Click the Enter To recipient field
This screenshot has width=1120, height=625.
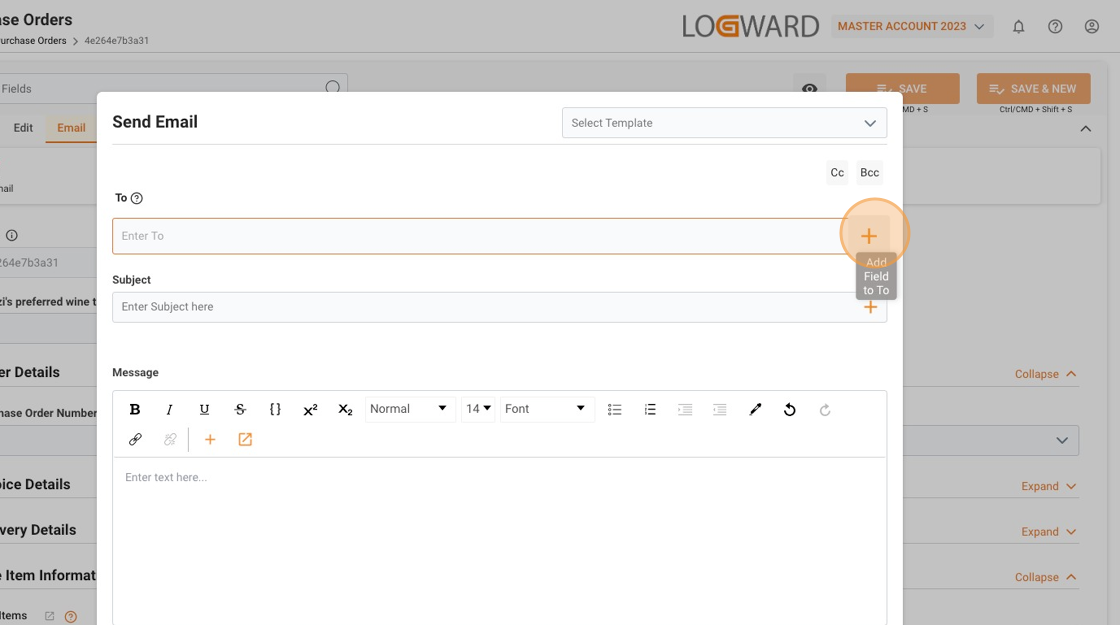pyautogui.click(x=479, y=236)
